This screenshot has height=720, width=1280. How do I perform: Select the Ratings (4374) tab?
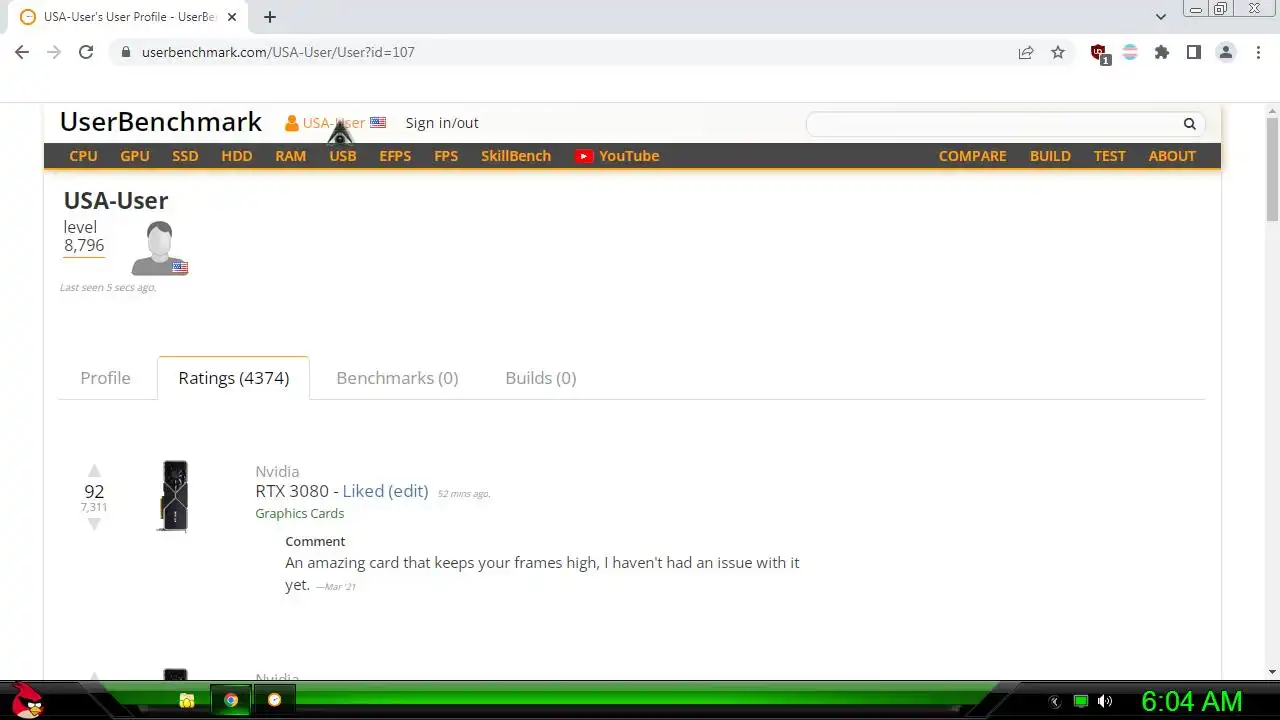pos(234,378)
